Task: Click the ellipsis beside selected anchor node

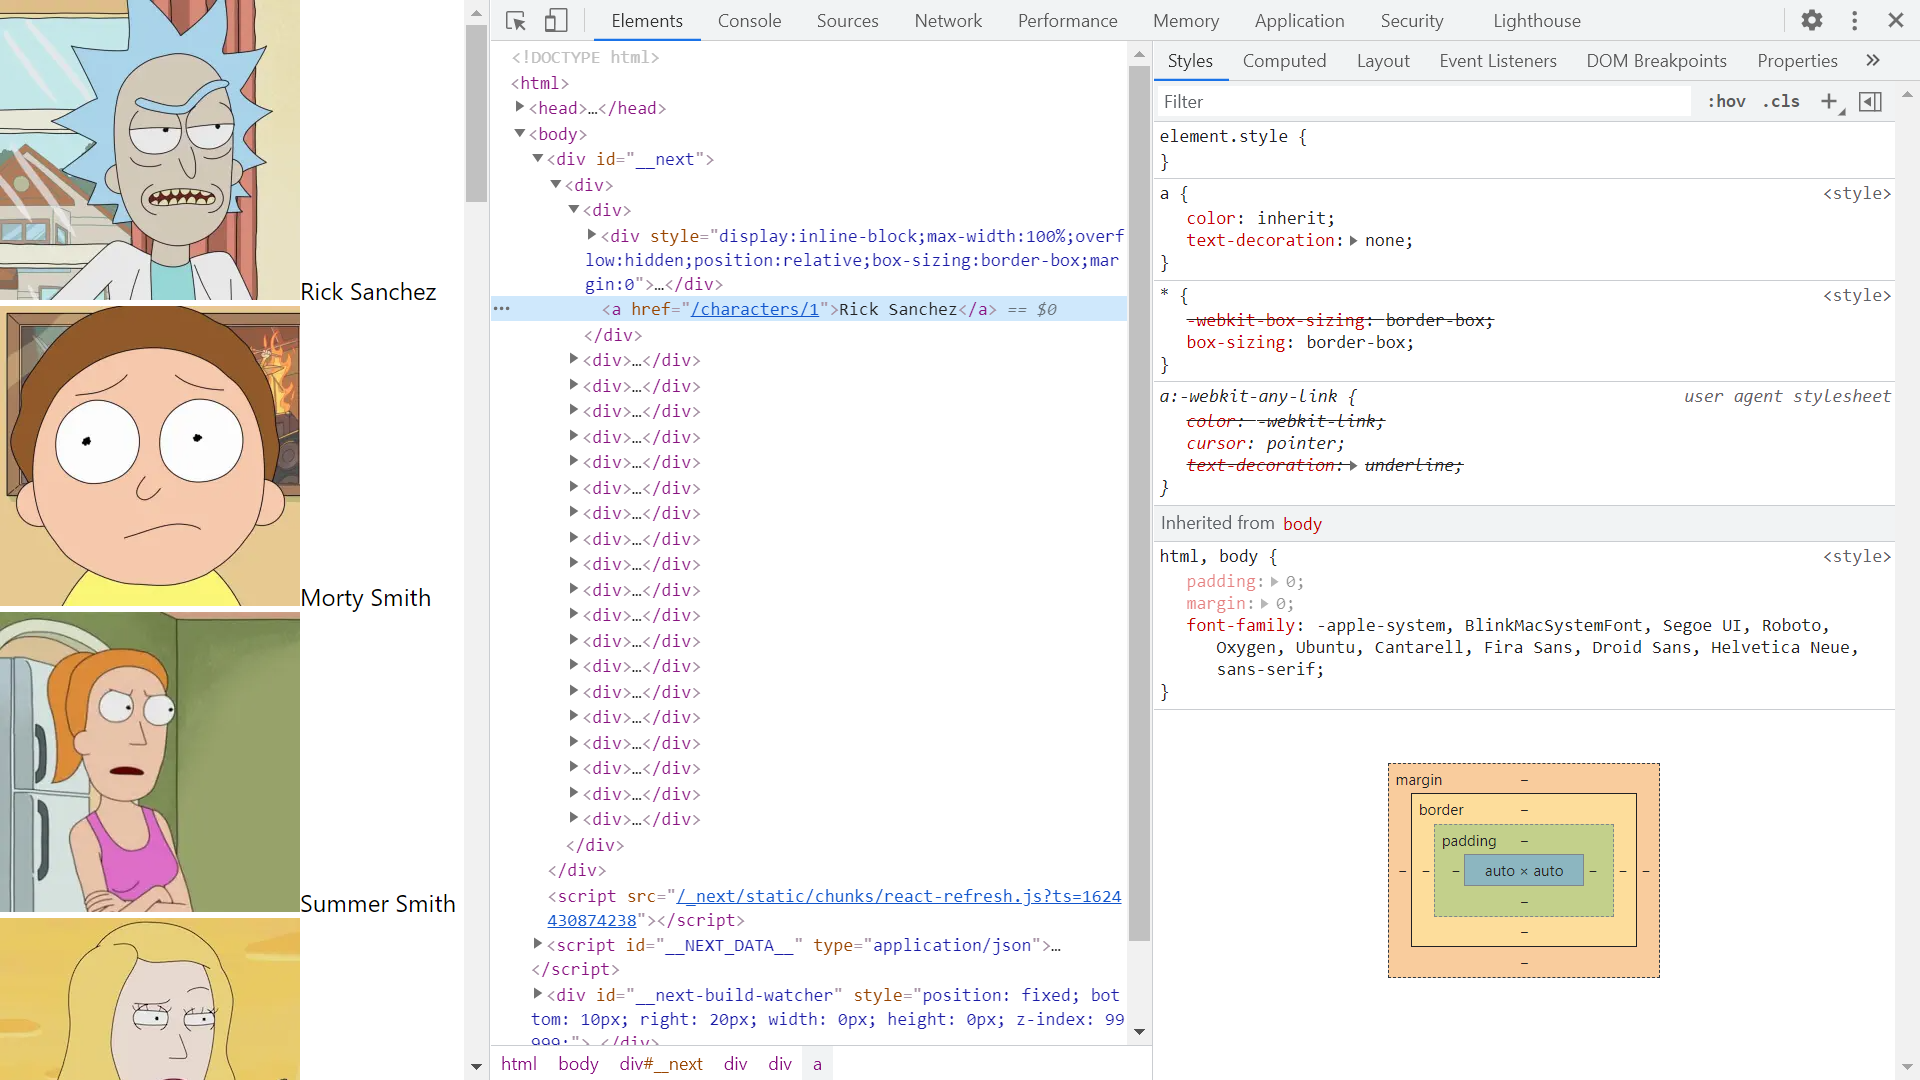Action: 502,309
